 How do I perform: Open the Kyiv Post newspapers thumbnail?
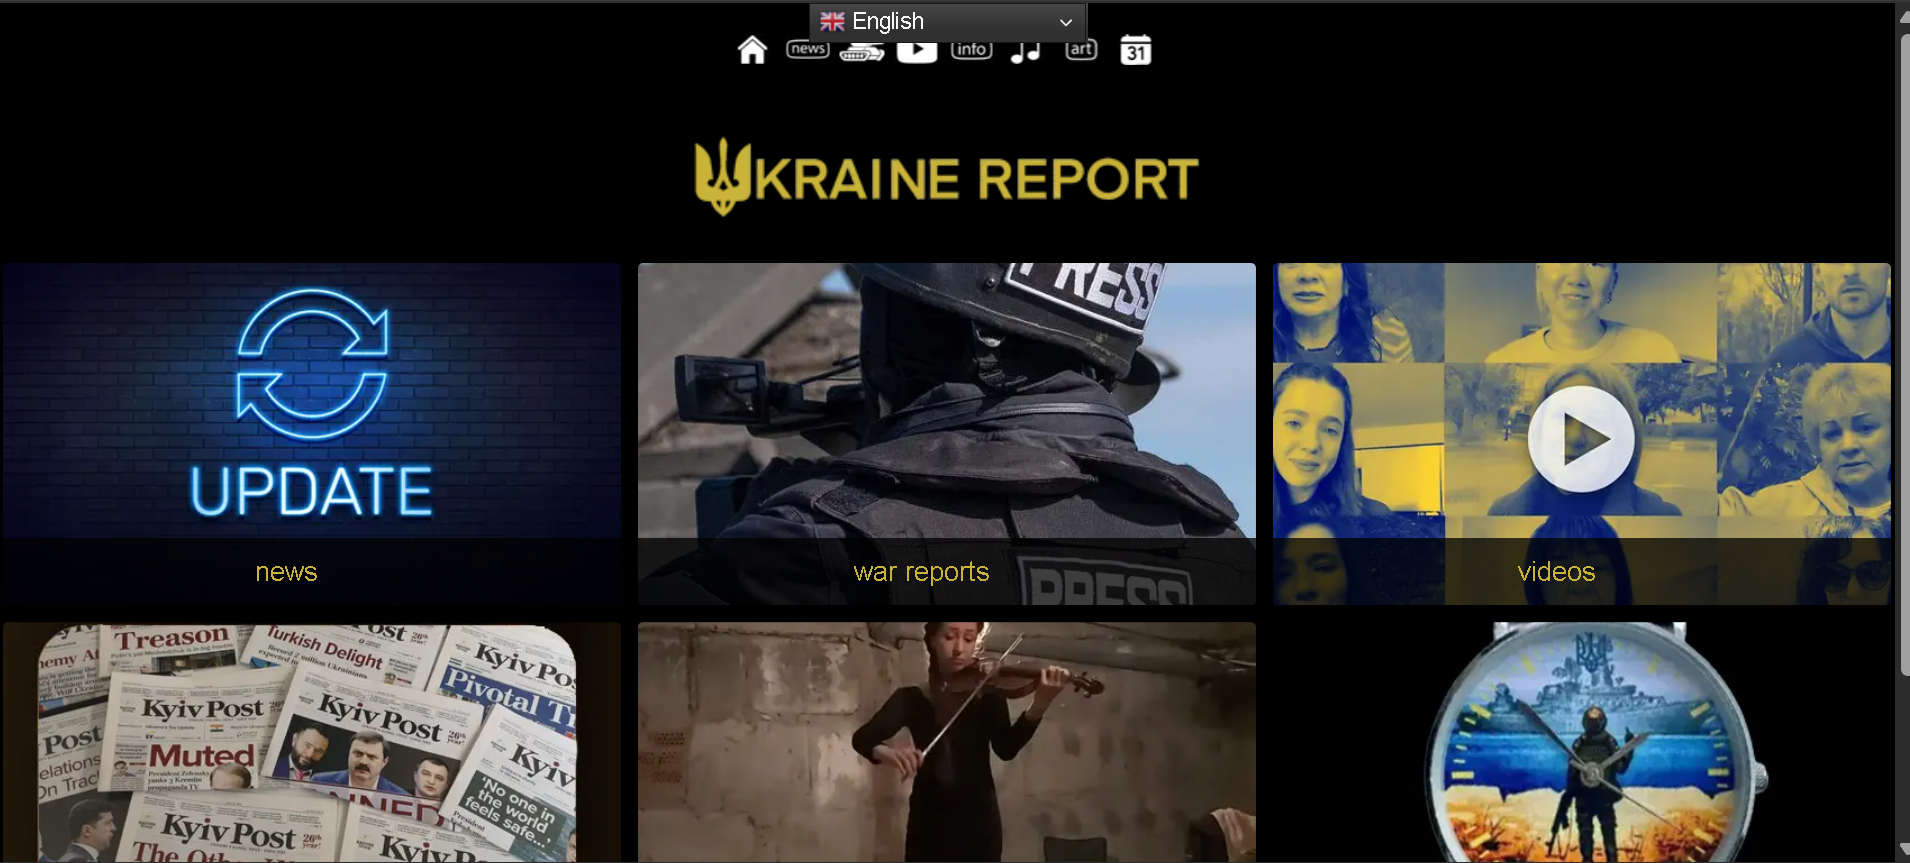312,742
